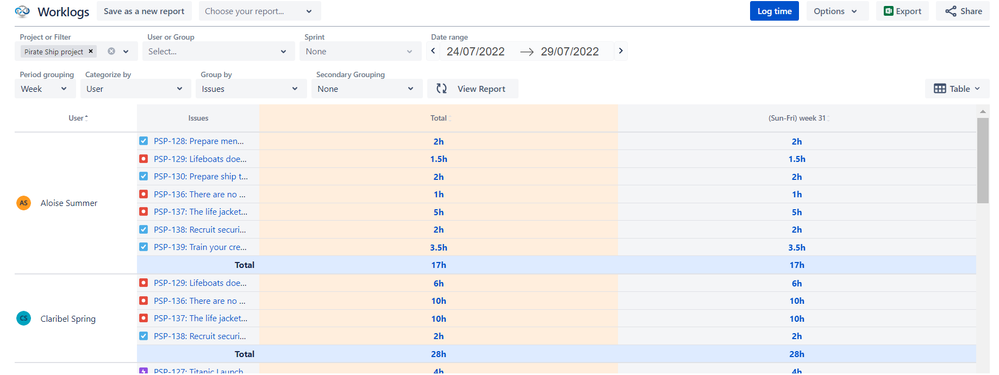This screenshot has width=999, height=375.
Task: Click the bug icon beside Aloise's PSP-136
Action: [x=143, y=194]
